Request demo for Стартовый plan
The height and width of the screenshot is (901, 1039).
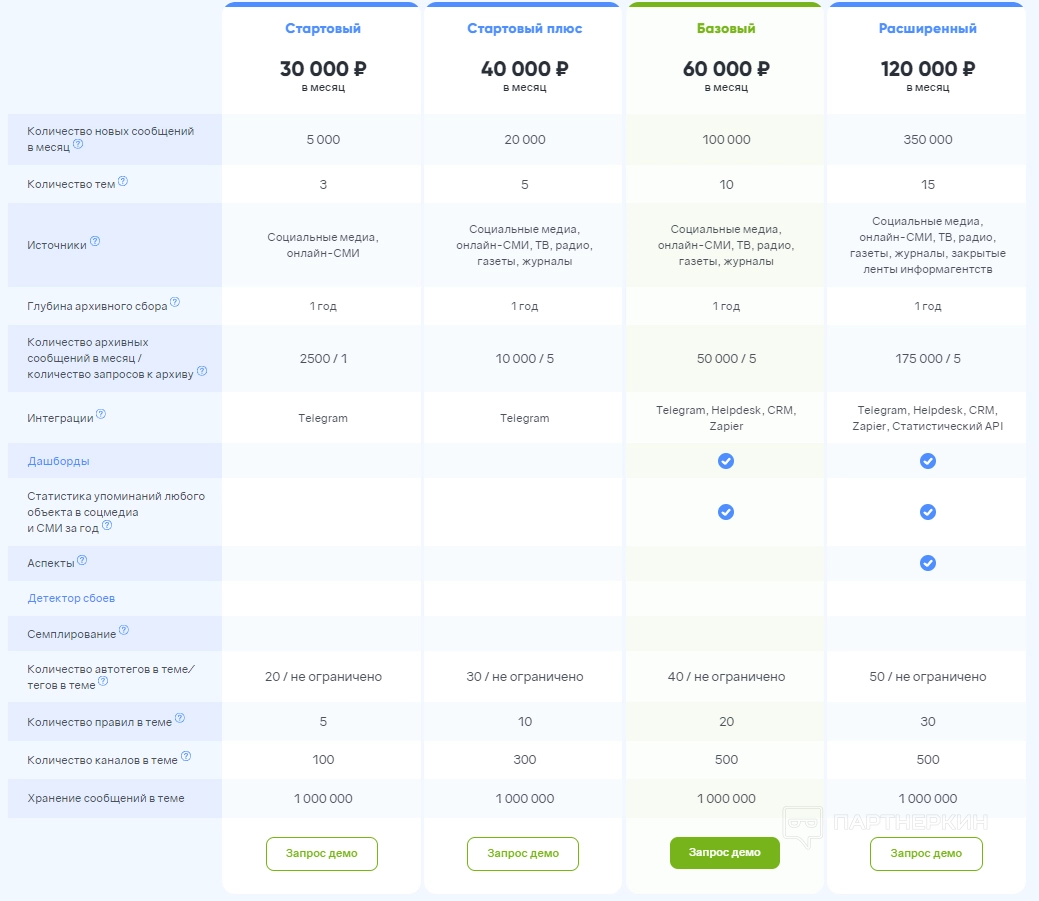point(322,853)
